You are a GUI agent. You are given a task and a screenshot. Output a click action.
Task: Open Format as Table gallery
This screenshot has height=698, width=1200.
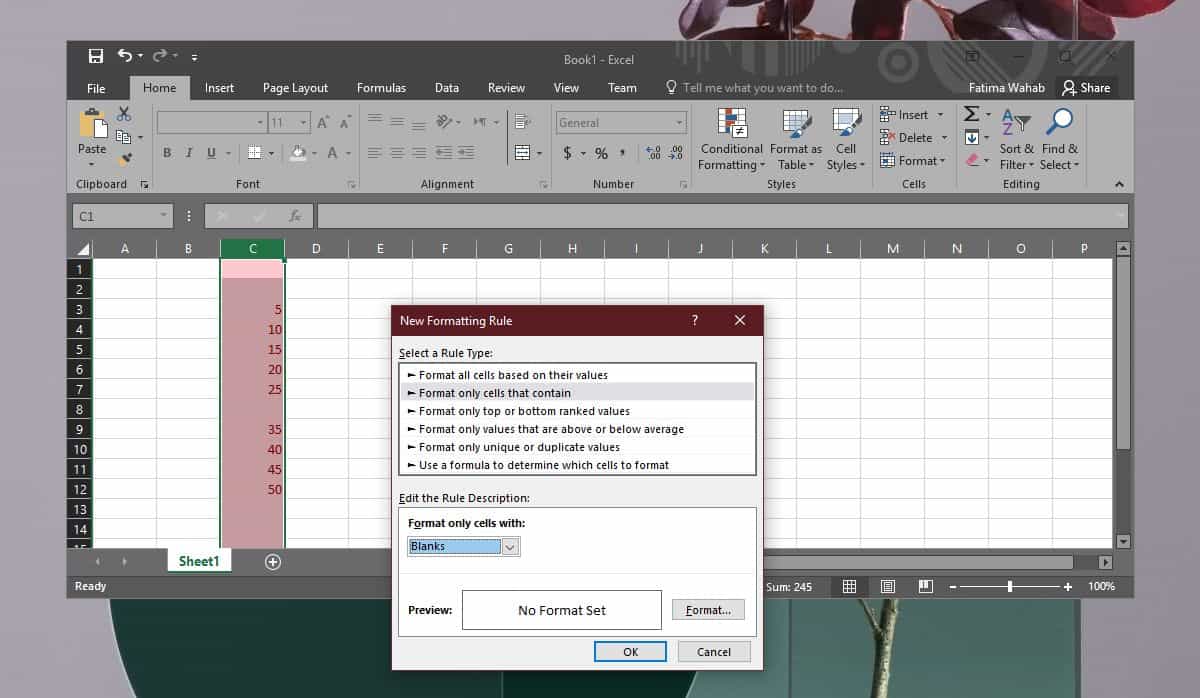click(x=796, y=139)
